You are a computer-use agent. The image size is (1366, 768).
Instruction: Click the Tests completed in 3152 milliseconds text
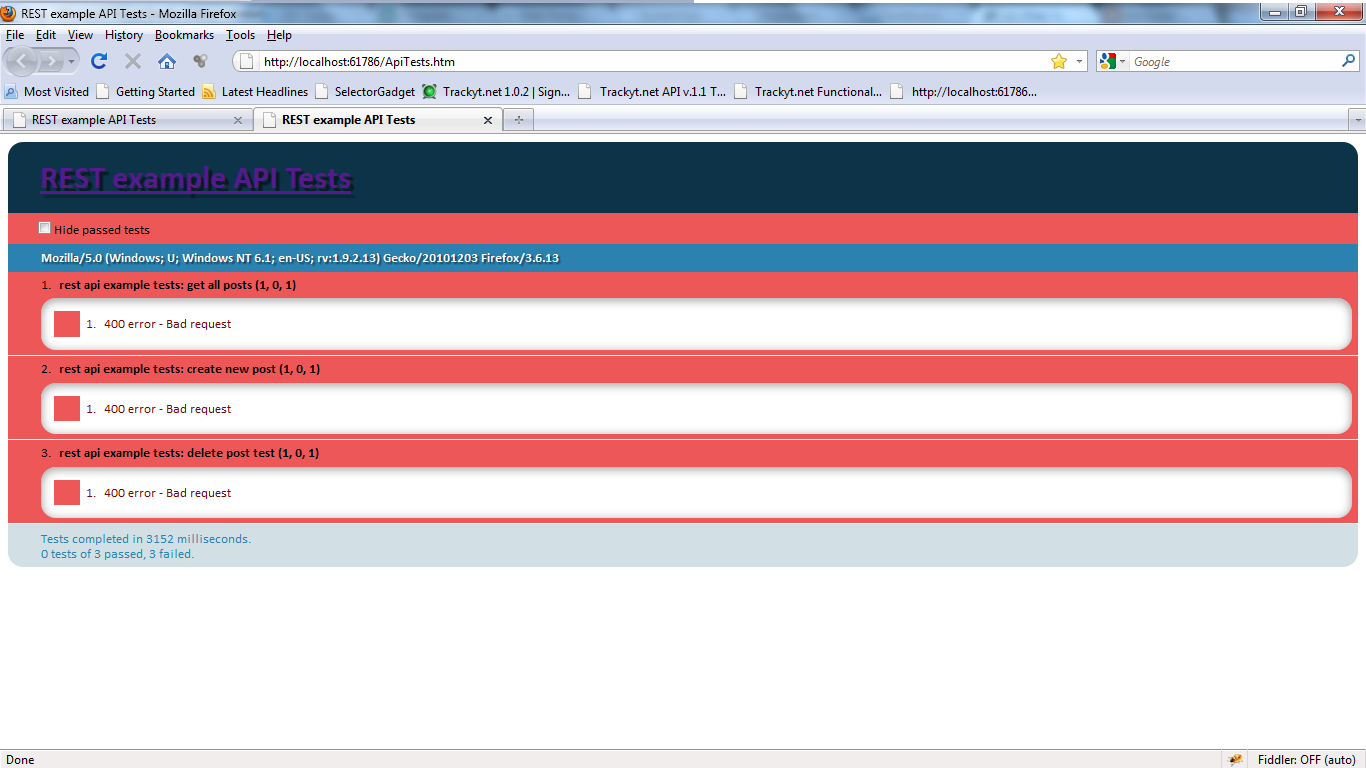[146, 539]
